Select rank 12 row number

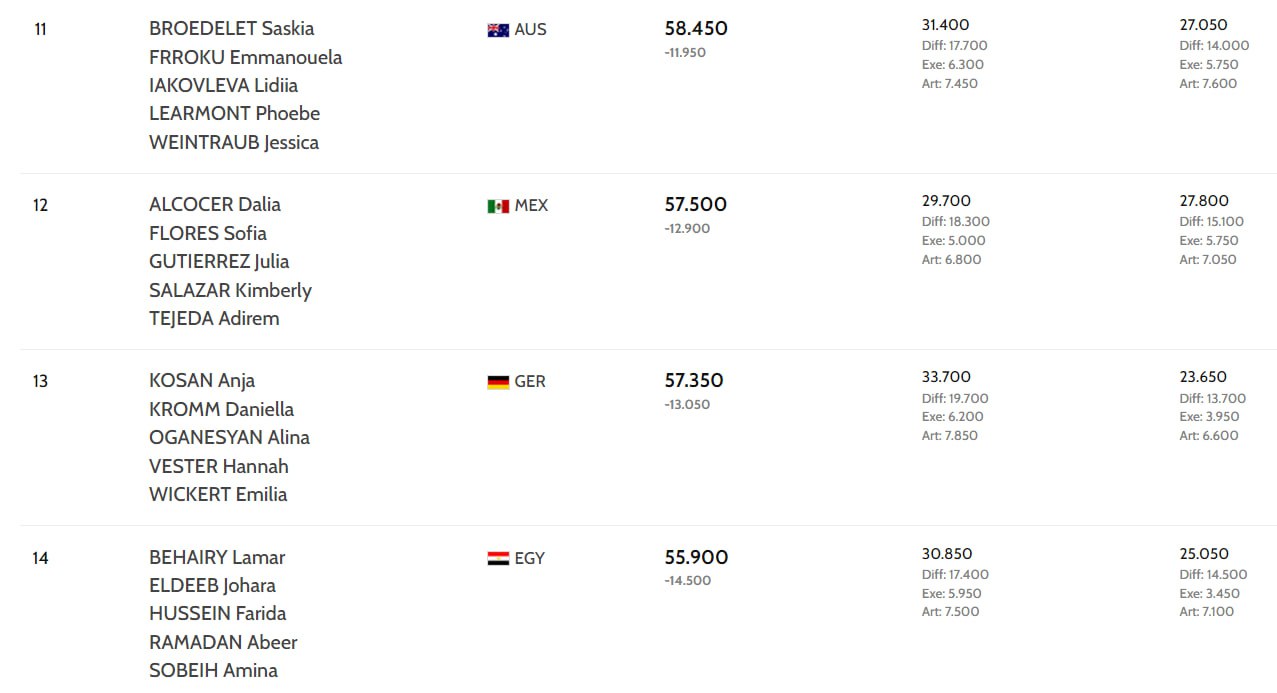pos(40,205)
